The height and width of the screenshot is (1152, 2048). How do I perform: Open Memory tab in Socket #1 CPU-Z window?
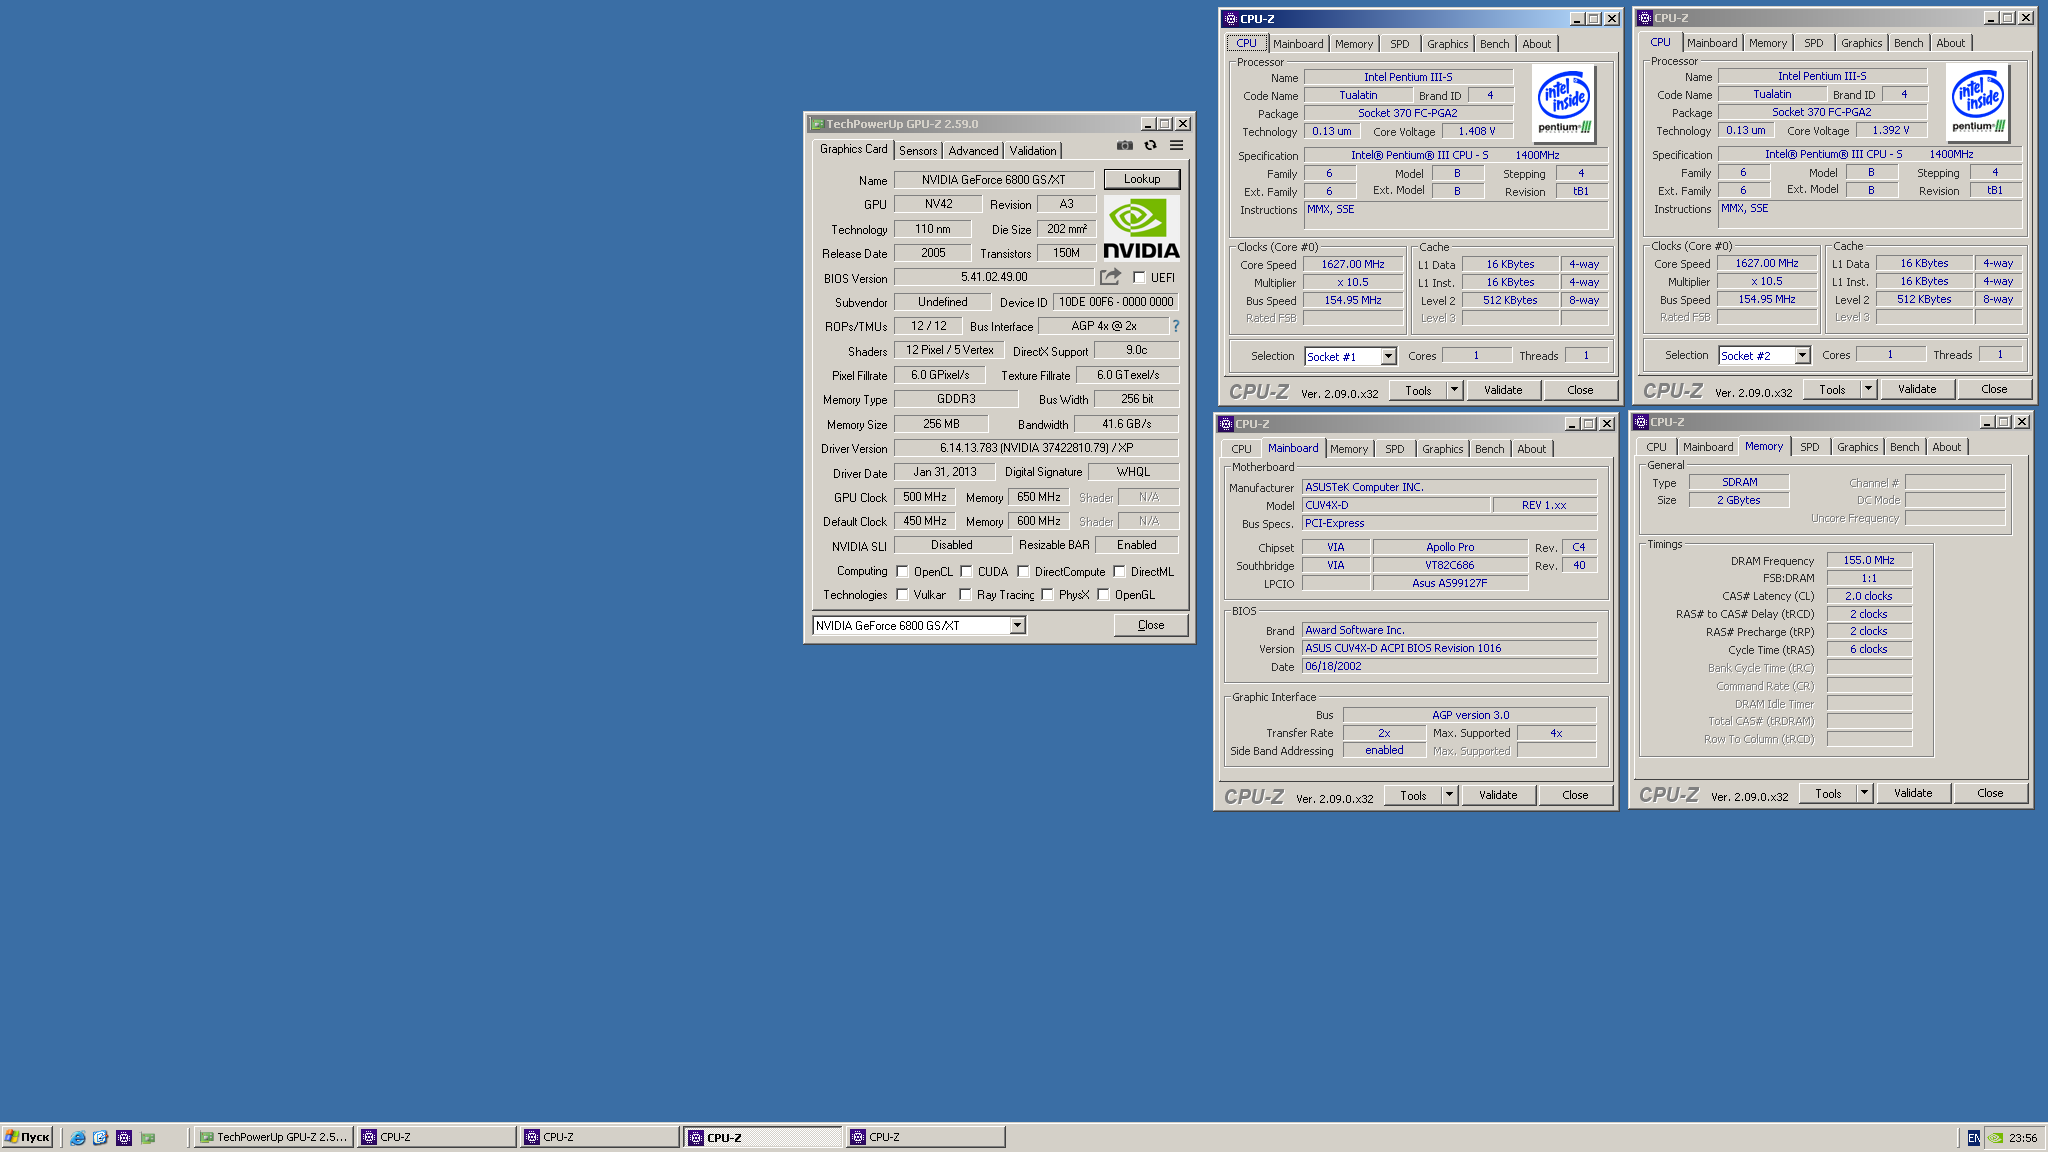[1354, 44]
